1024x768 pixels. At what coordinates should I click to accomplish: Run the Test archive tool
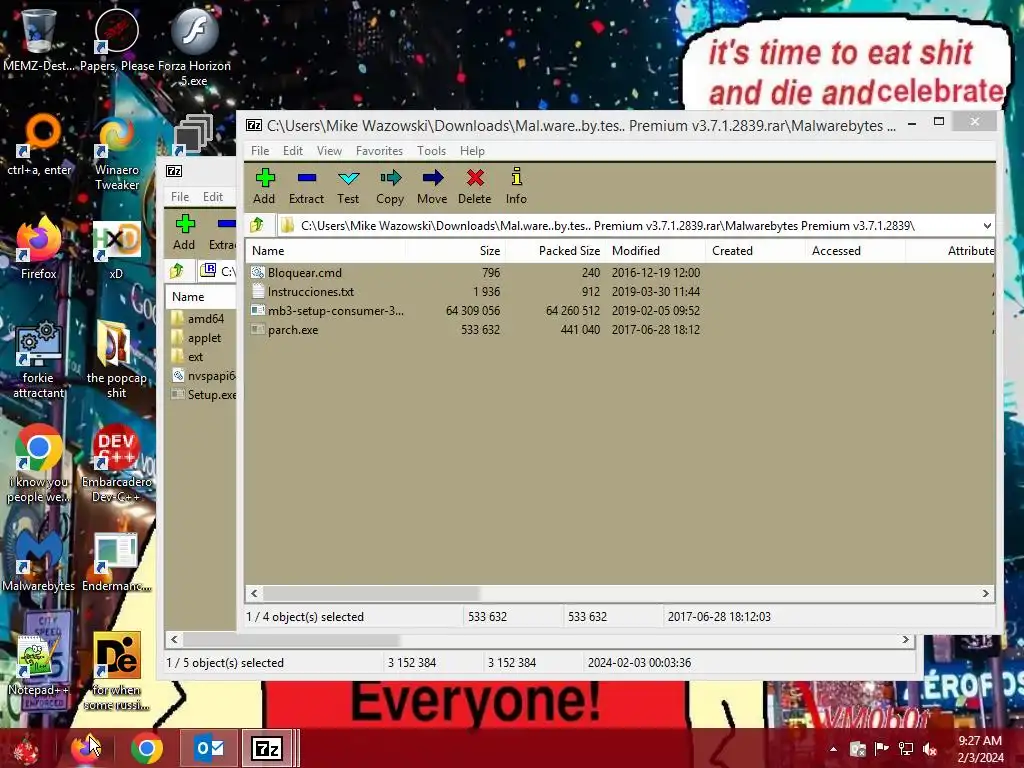[348, 185]
